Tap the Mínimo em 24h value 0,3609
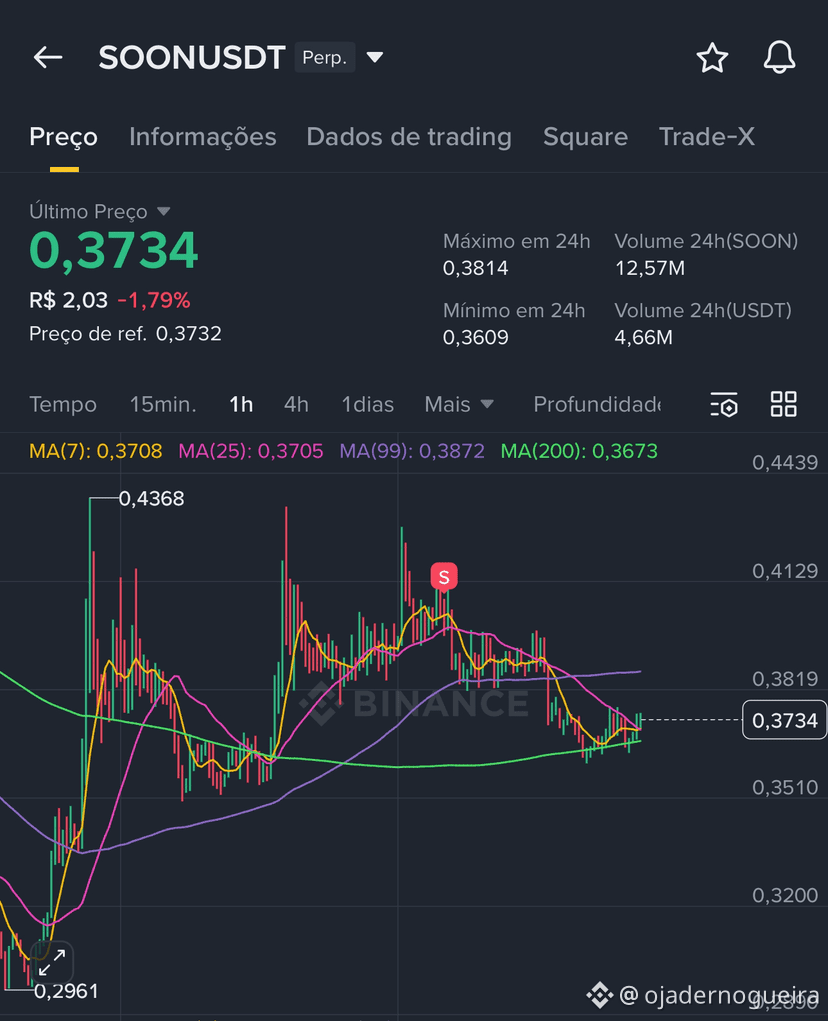The image size is (828, 1021). click(475, 337)
